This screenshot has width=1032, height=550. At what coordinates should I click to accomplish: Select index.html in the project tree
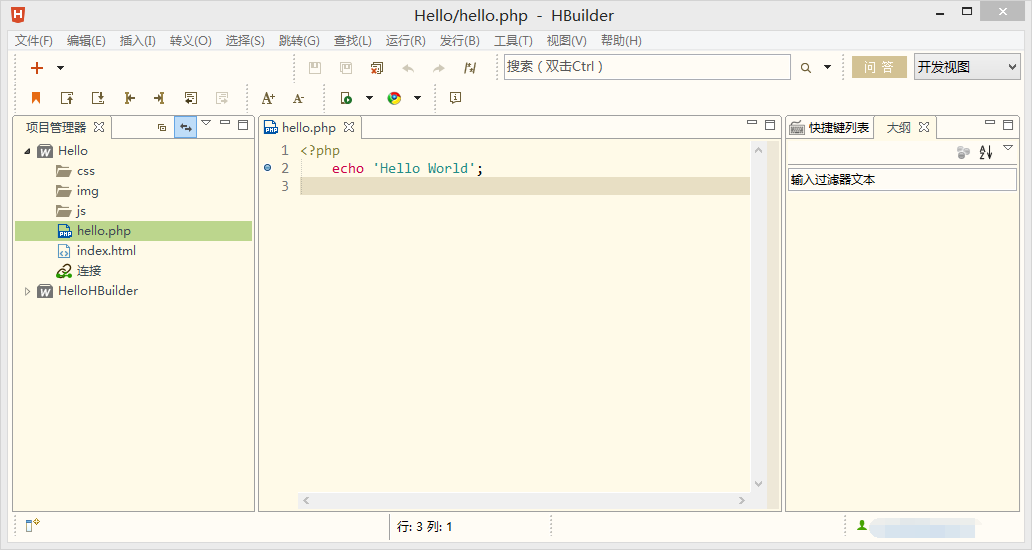pos(106,251)
